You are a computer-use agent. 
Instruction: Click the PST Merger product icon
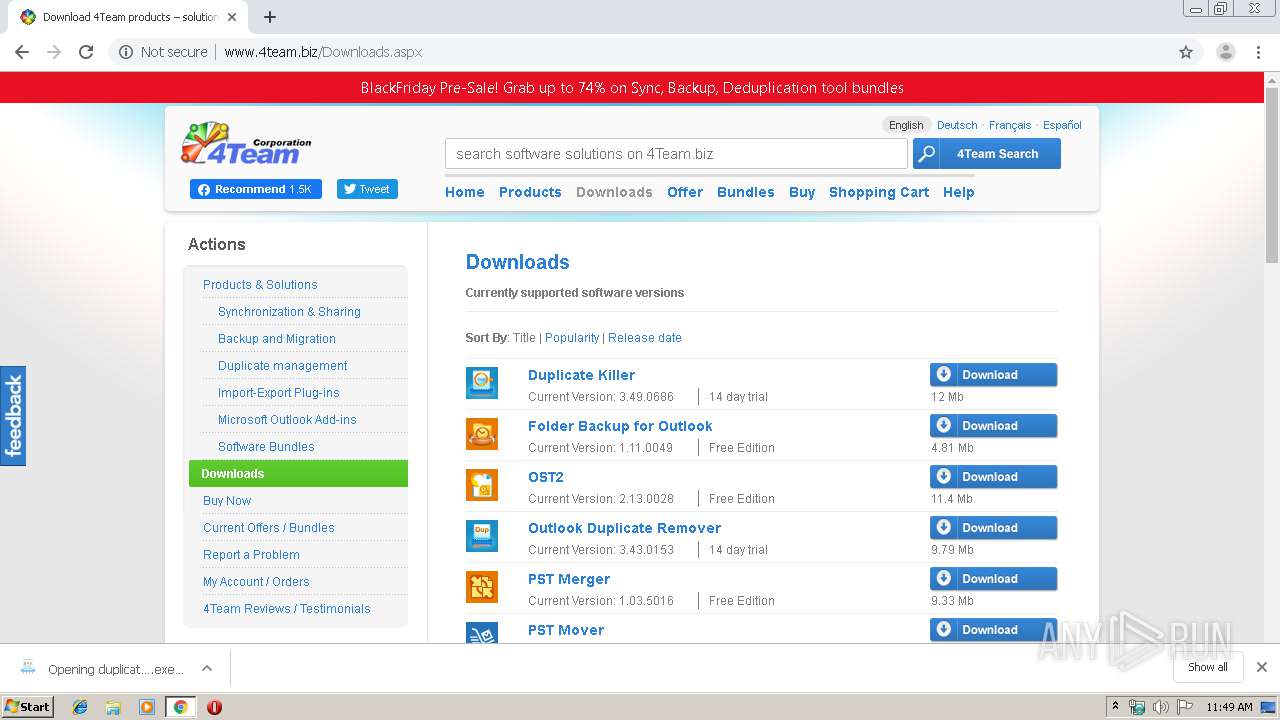(x=482, y=587)
